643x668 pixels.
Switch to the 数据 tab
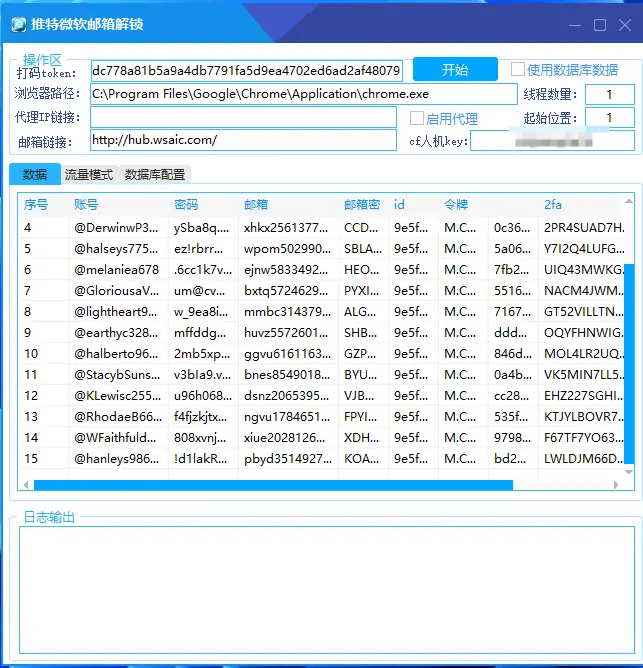coord(35,174)
